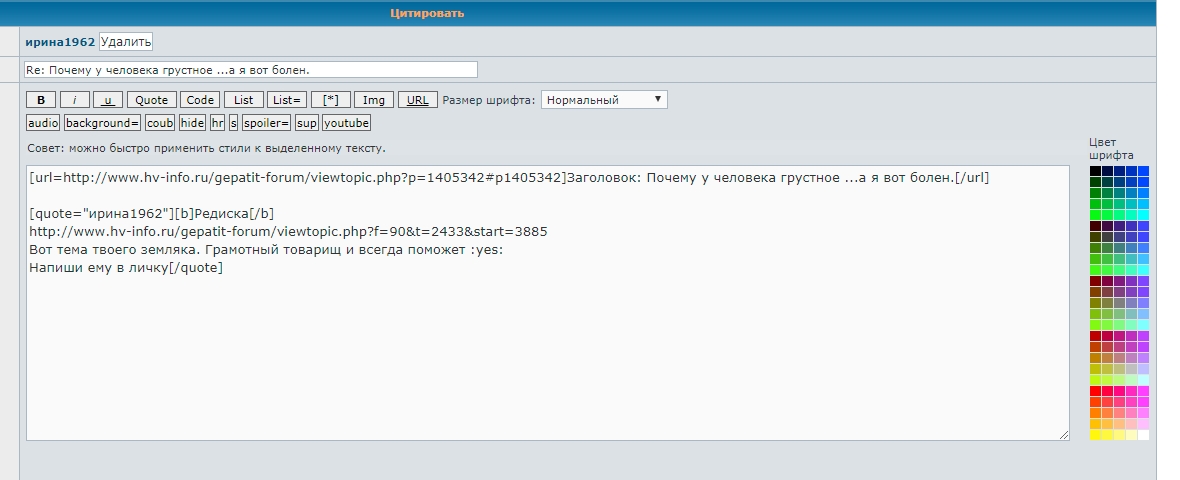The height and width of the screenshot is (480, 1180).
Task: Insert a link using URL button
Action: pos(418,100)
